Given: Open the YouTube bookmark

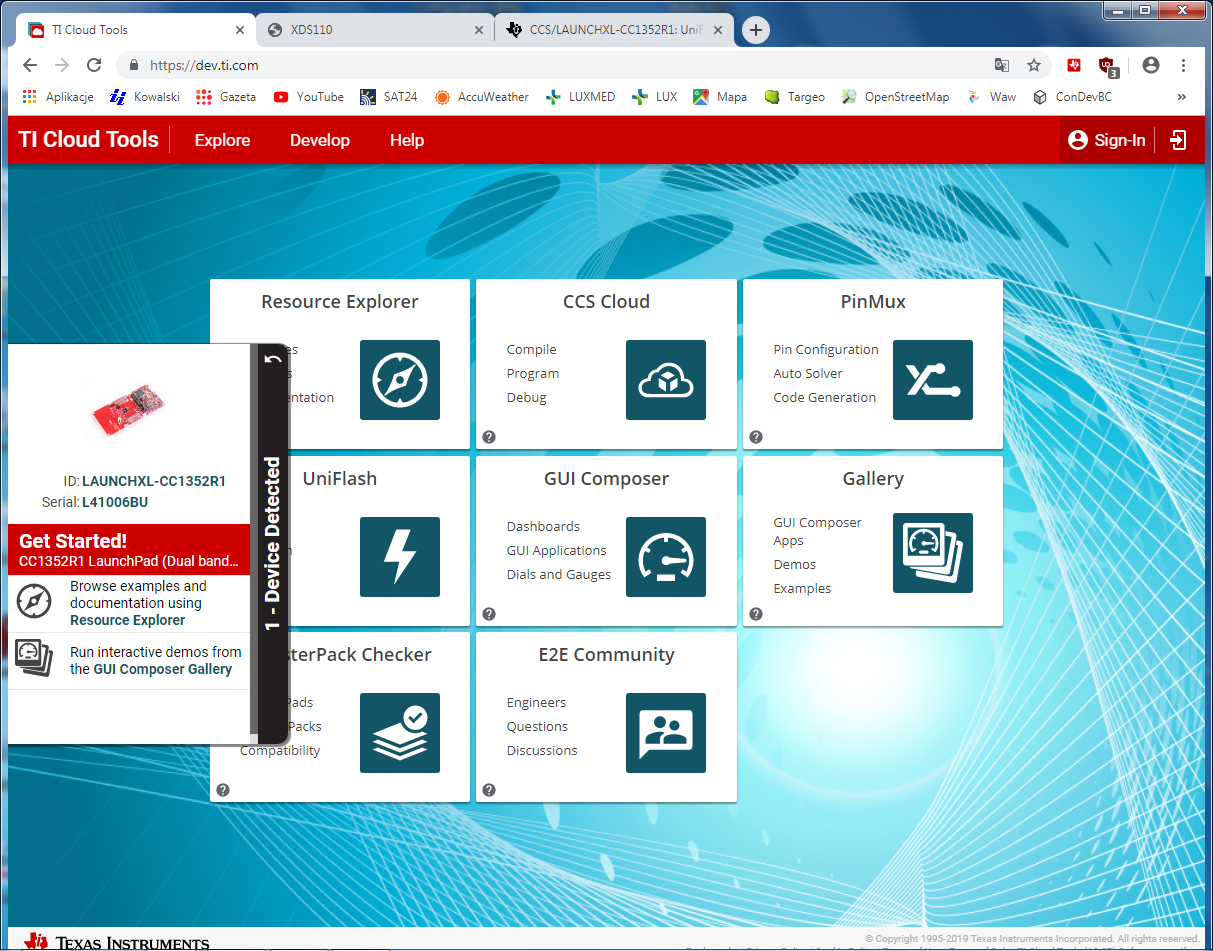Looking at the screenshot, I should click(308, 97).
